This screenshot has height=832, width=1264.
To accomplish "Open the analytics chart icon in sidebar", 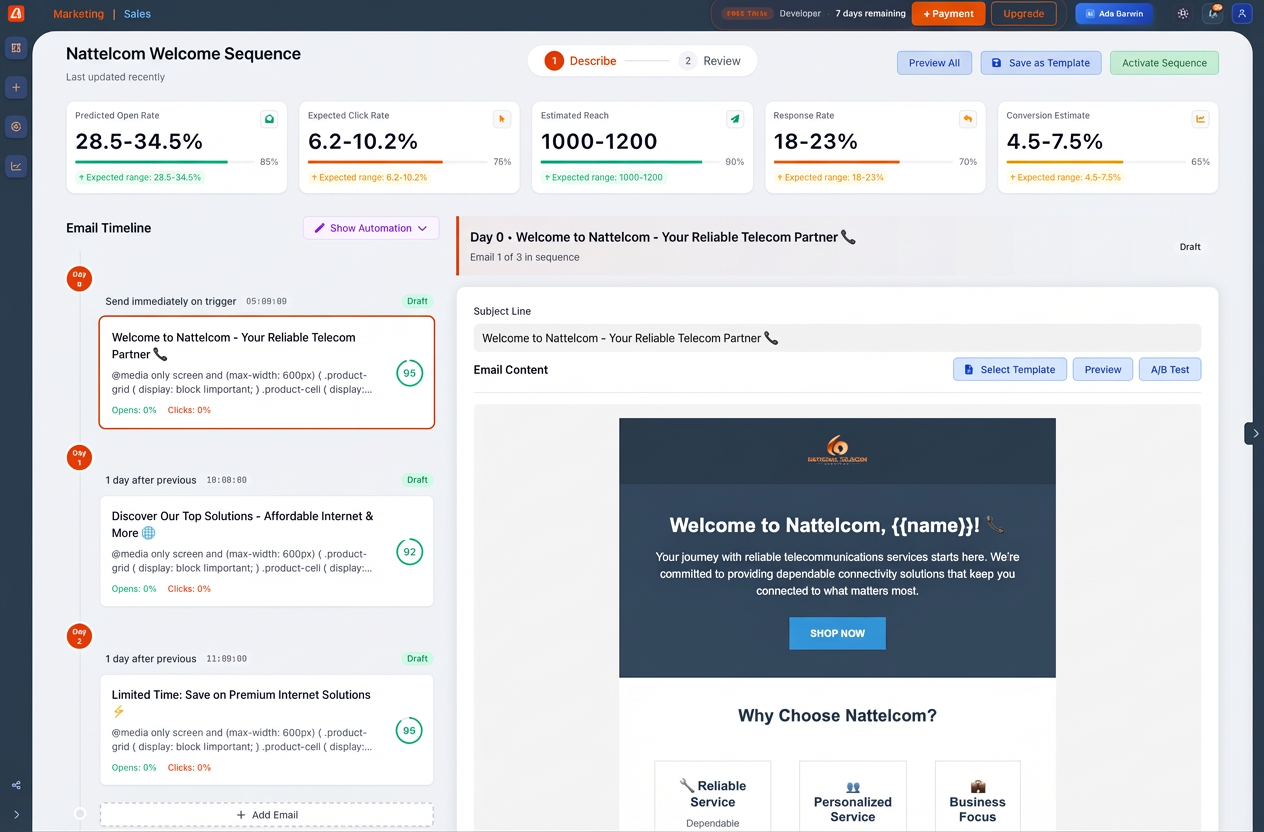I will click(16, 167).
